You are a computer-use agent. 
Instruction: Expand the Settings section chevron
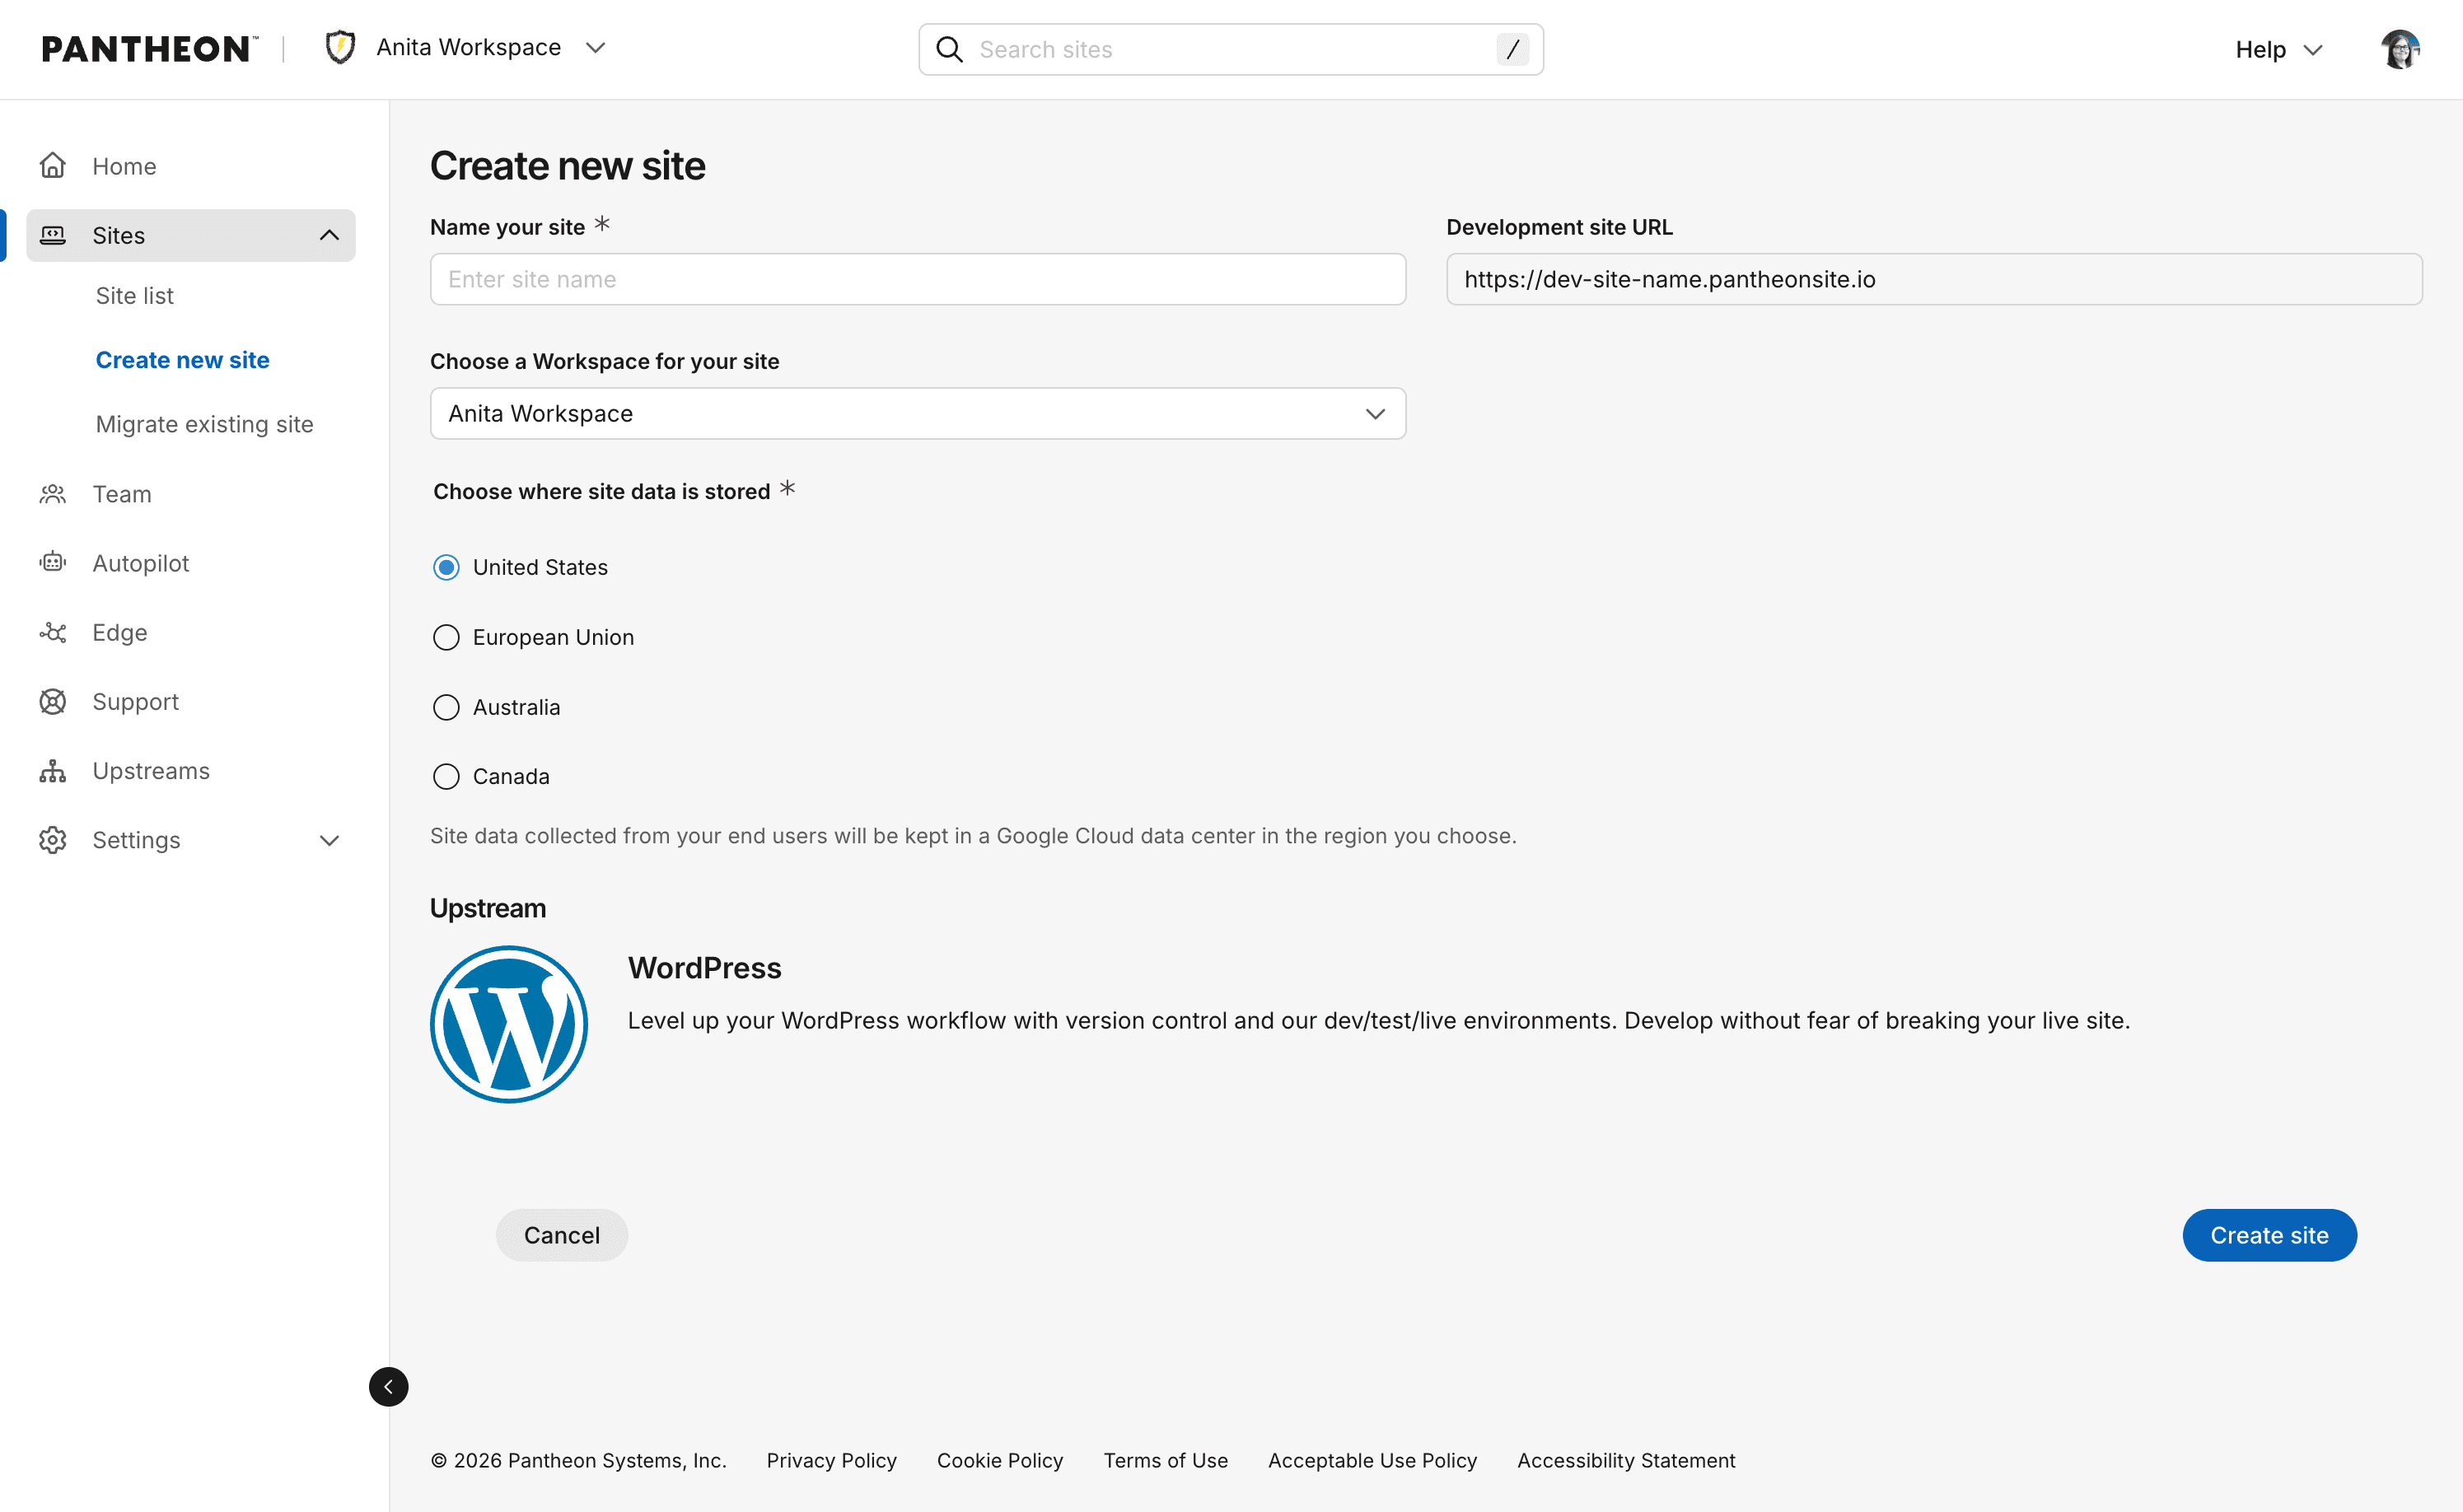click(329, 840)
